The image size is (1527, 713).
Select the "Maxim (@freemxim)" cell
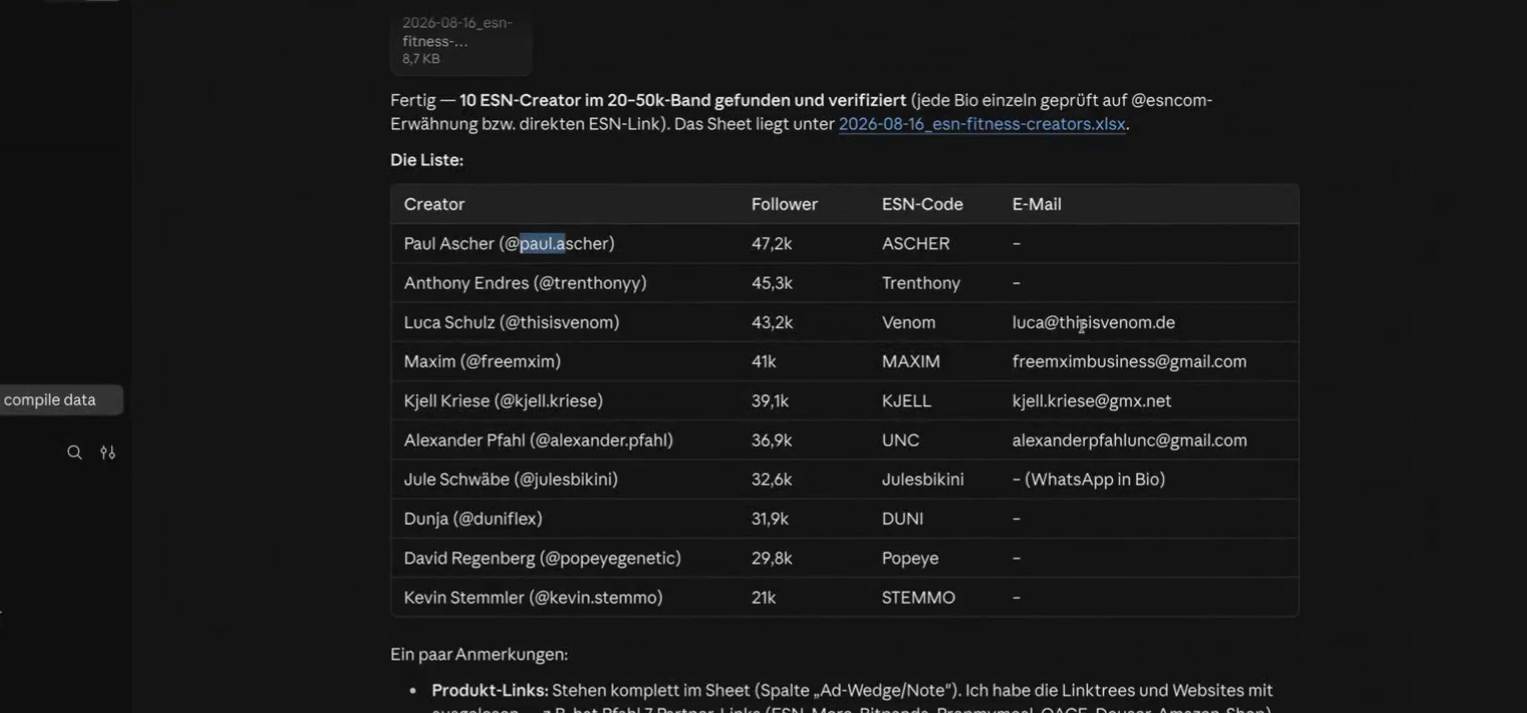(x=482, y=361)
